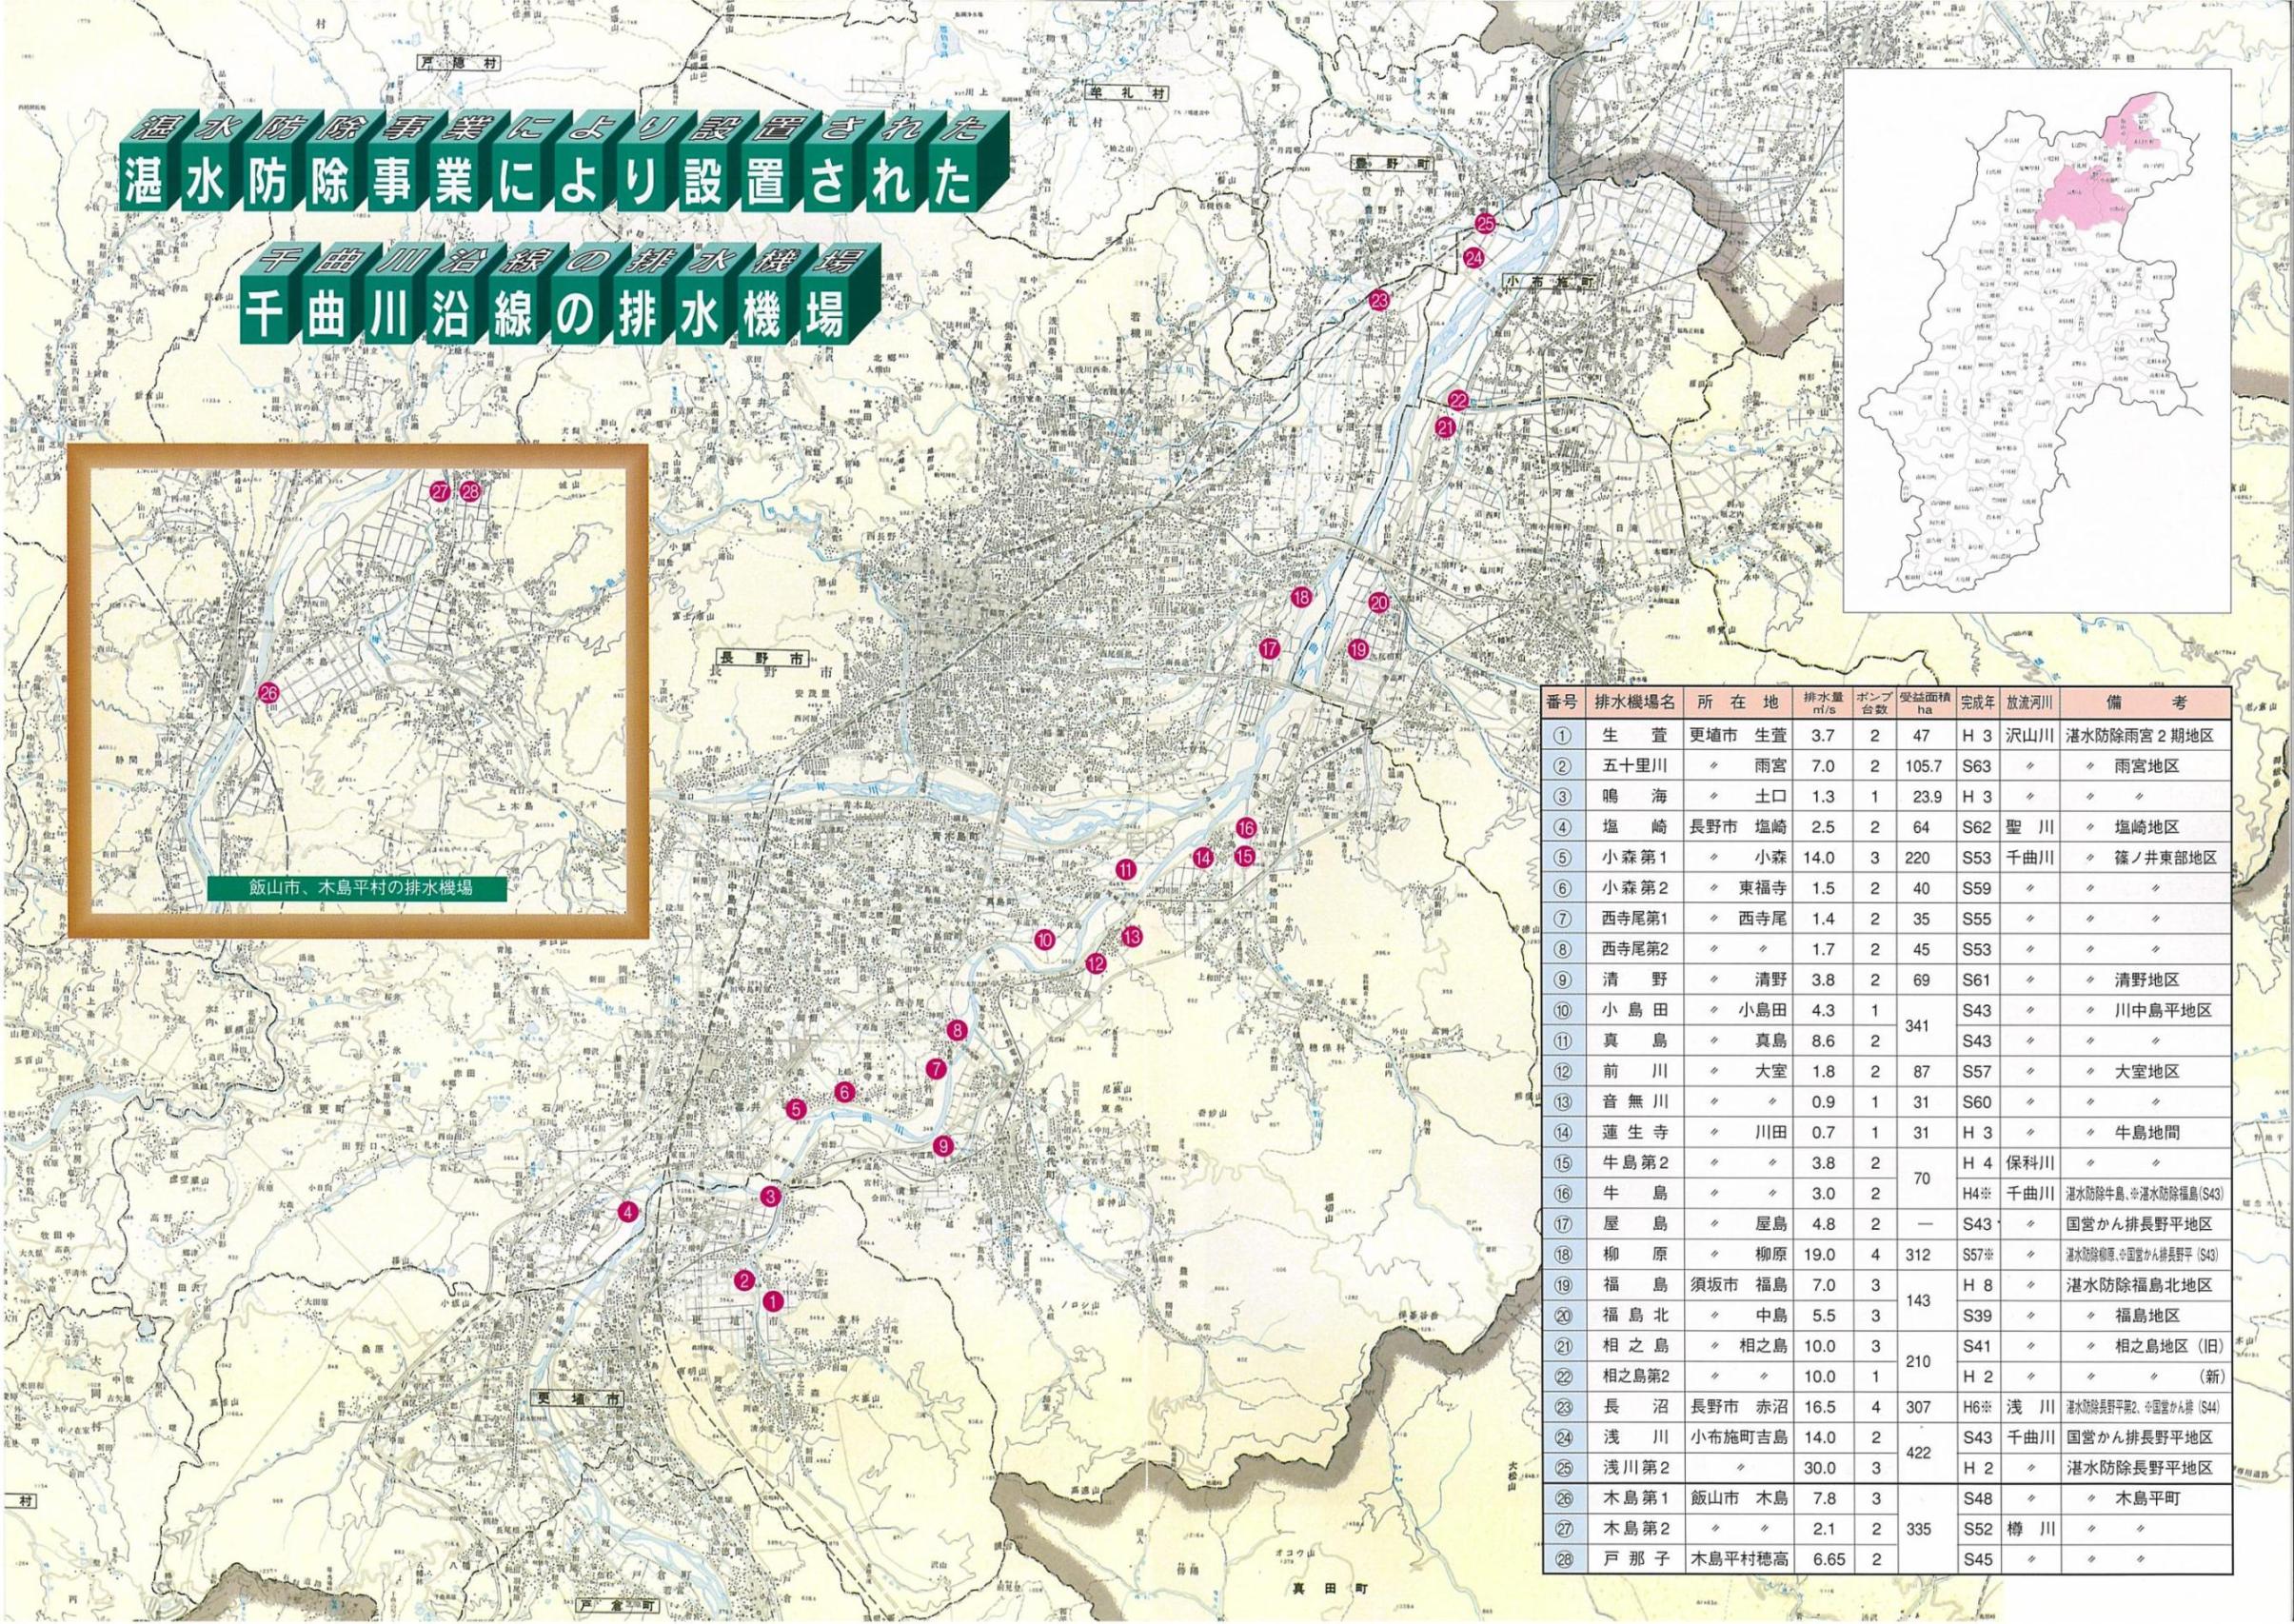Select map marker 3 on the river

pos(770,1197)
